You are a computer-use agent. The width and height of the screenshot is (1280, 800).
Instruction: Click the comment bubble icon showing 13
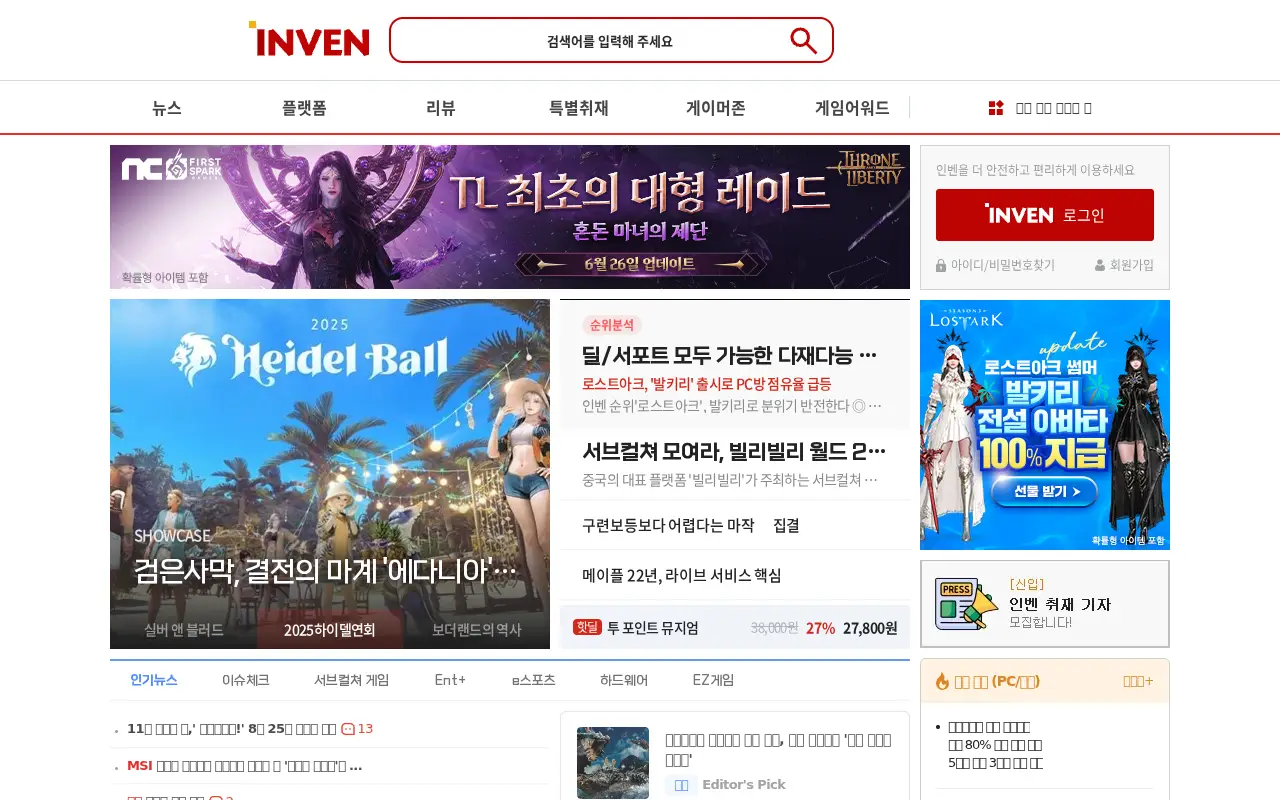pyautogui.click(x=348, y=729)
